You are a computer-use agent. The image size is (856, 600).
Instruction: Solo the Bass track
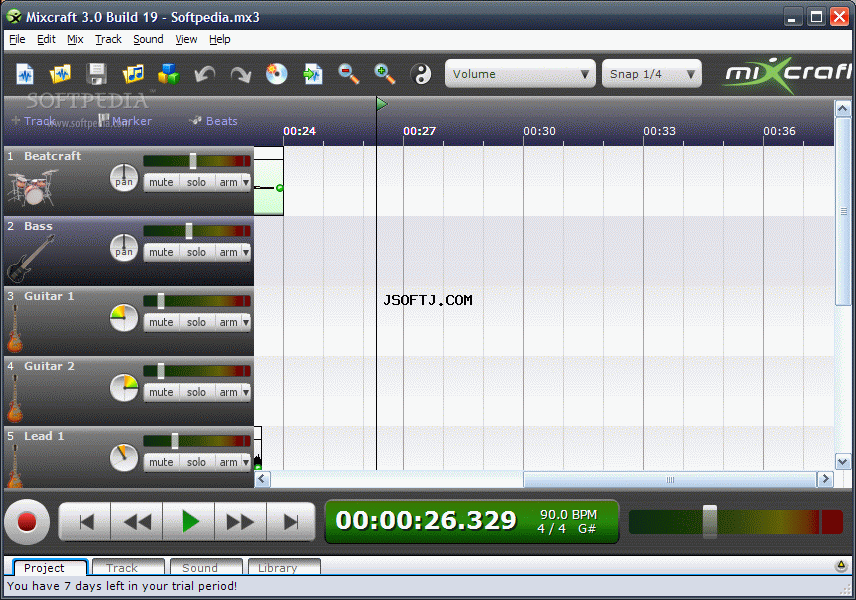[197, 252]
